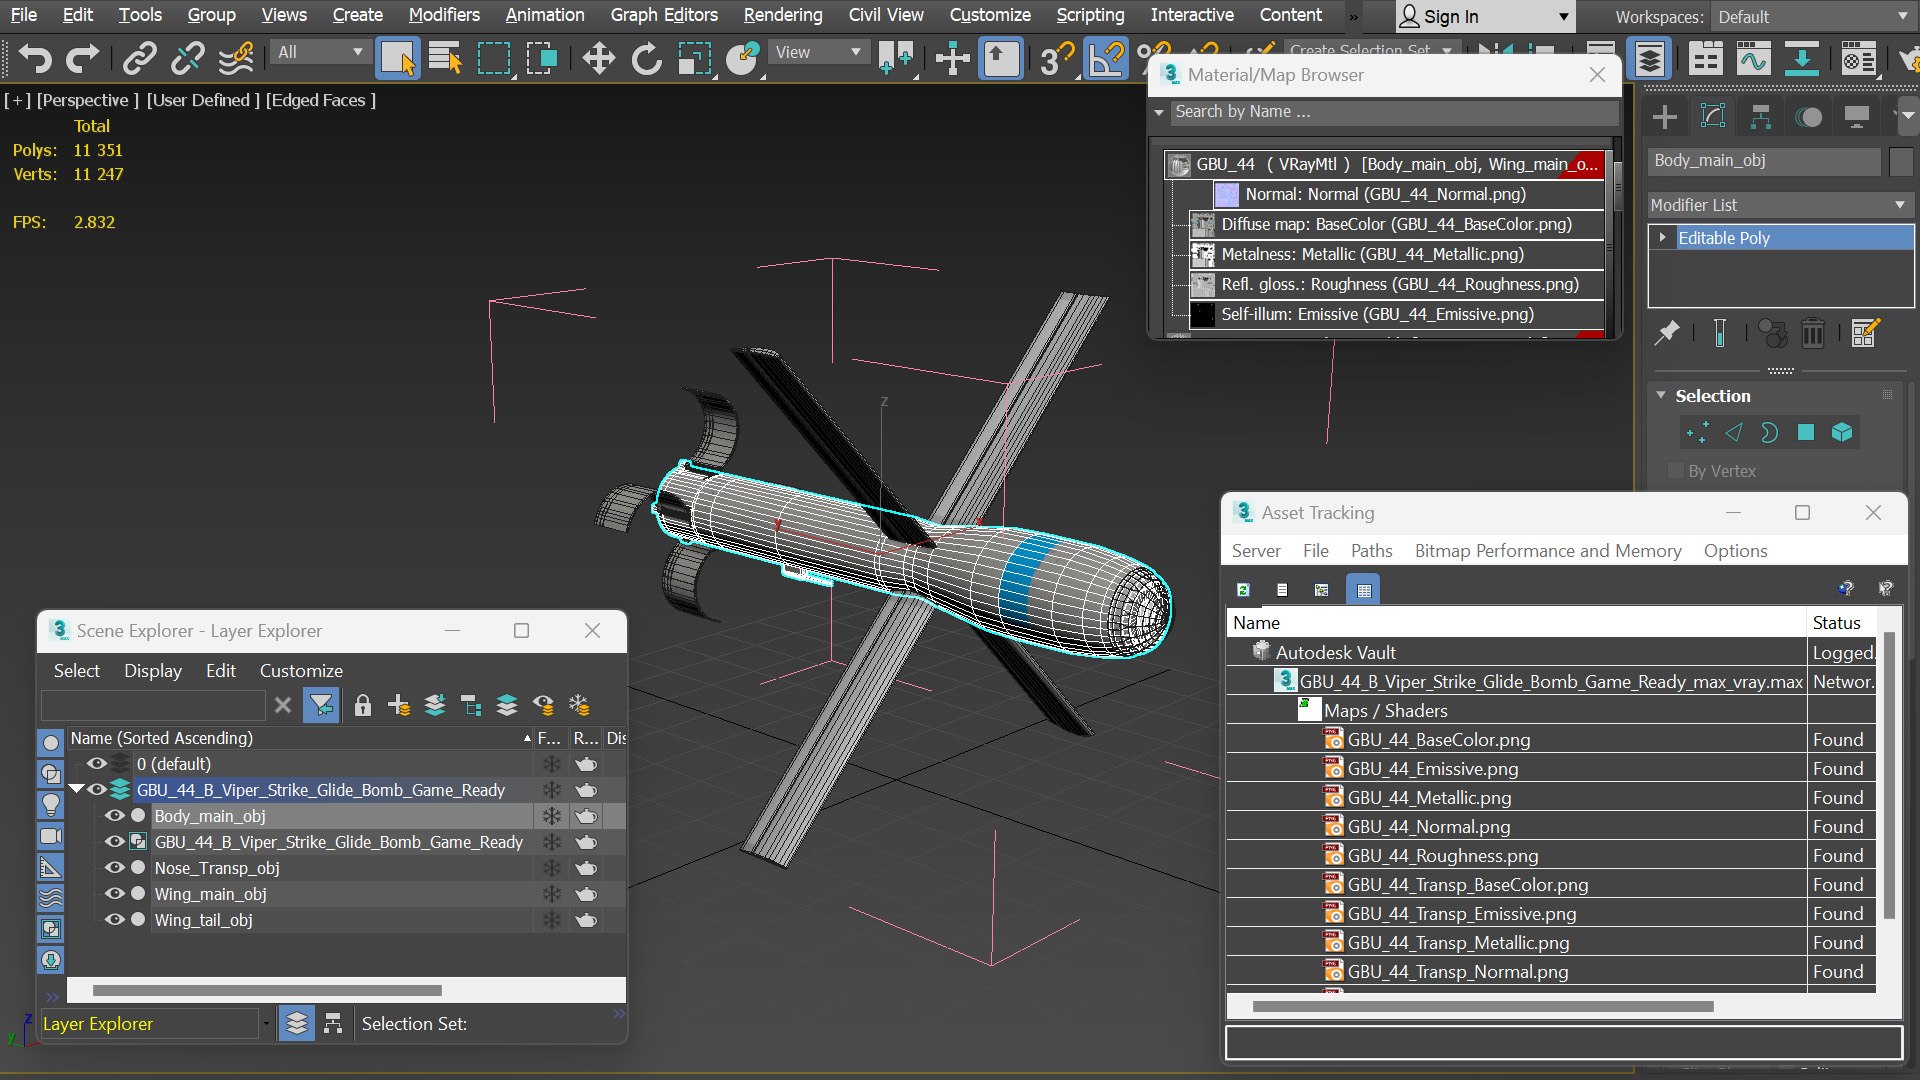Click the [Edged Faces] viewport label
Screen dimensions: 1920x1080
click(x=321, y=100)
